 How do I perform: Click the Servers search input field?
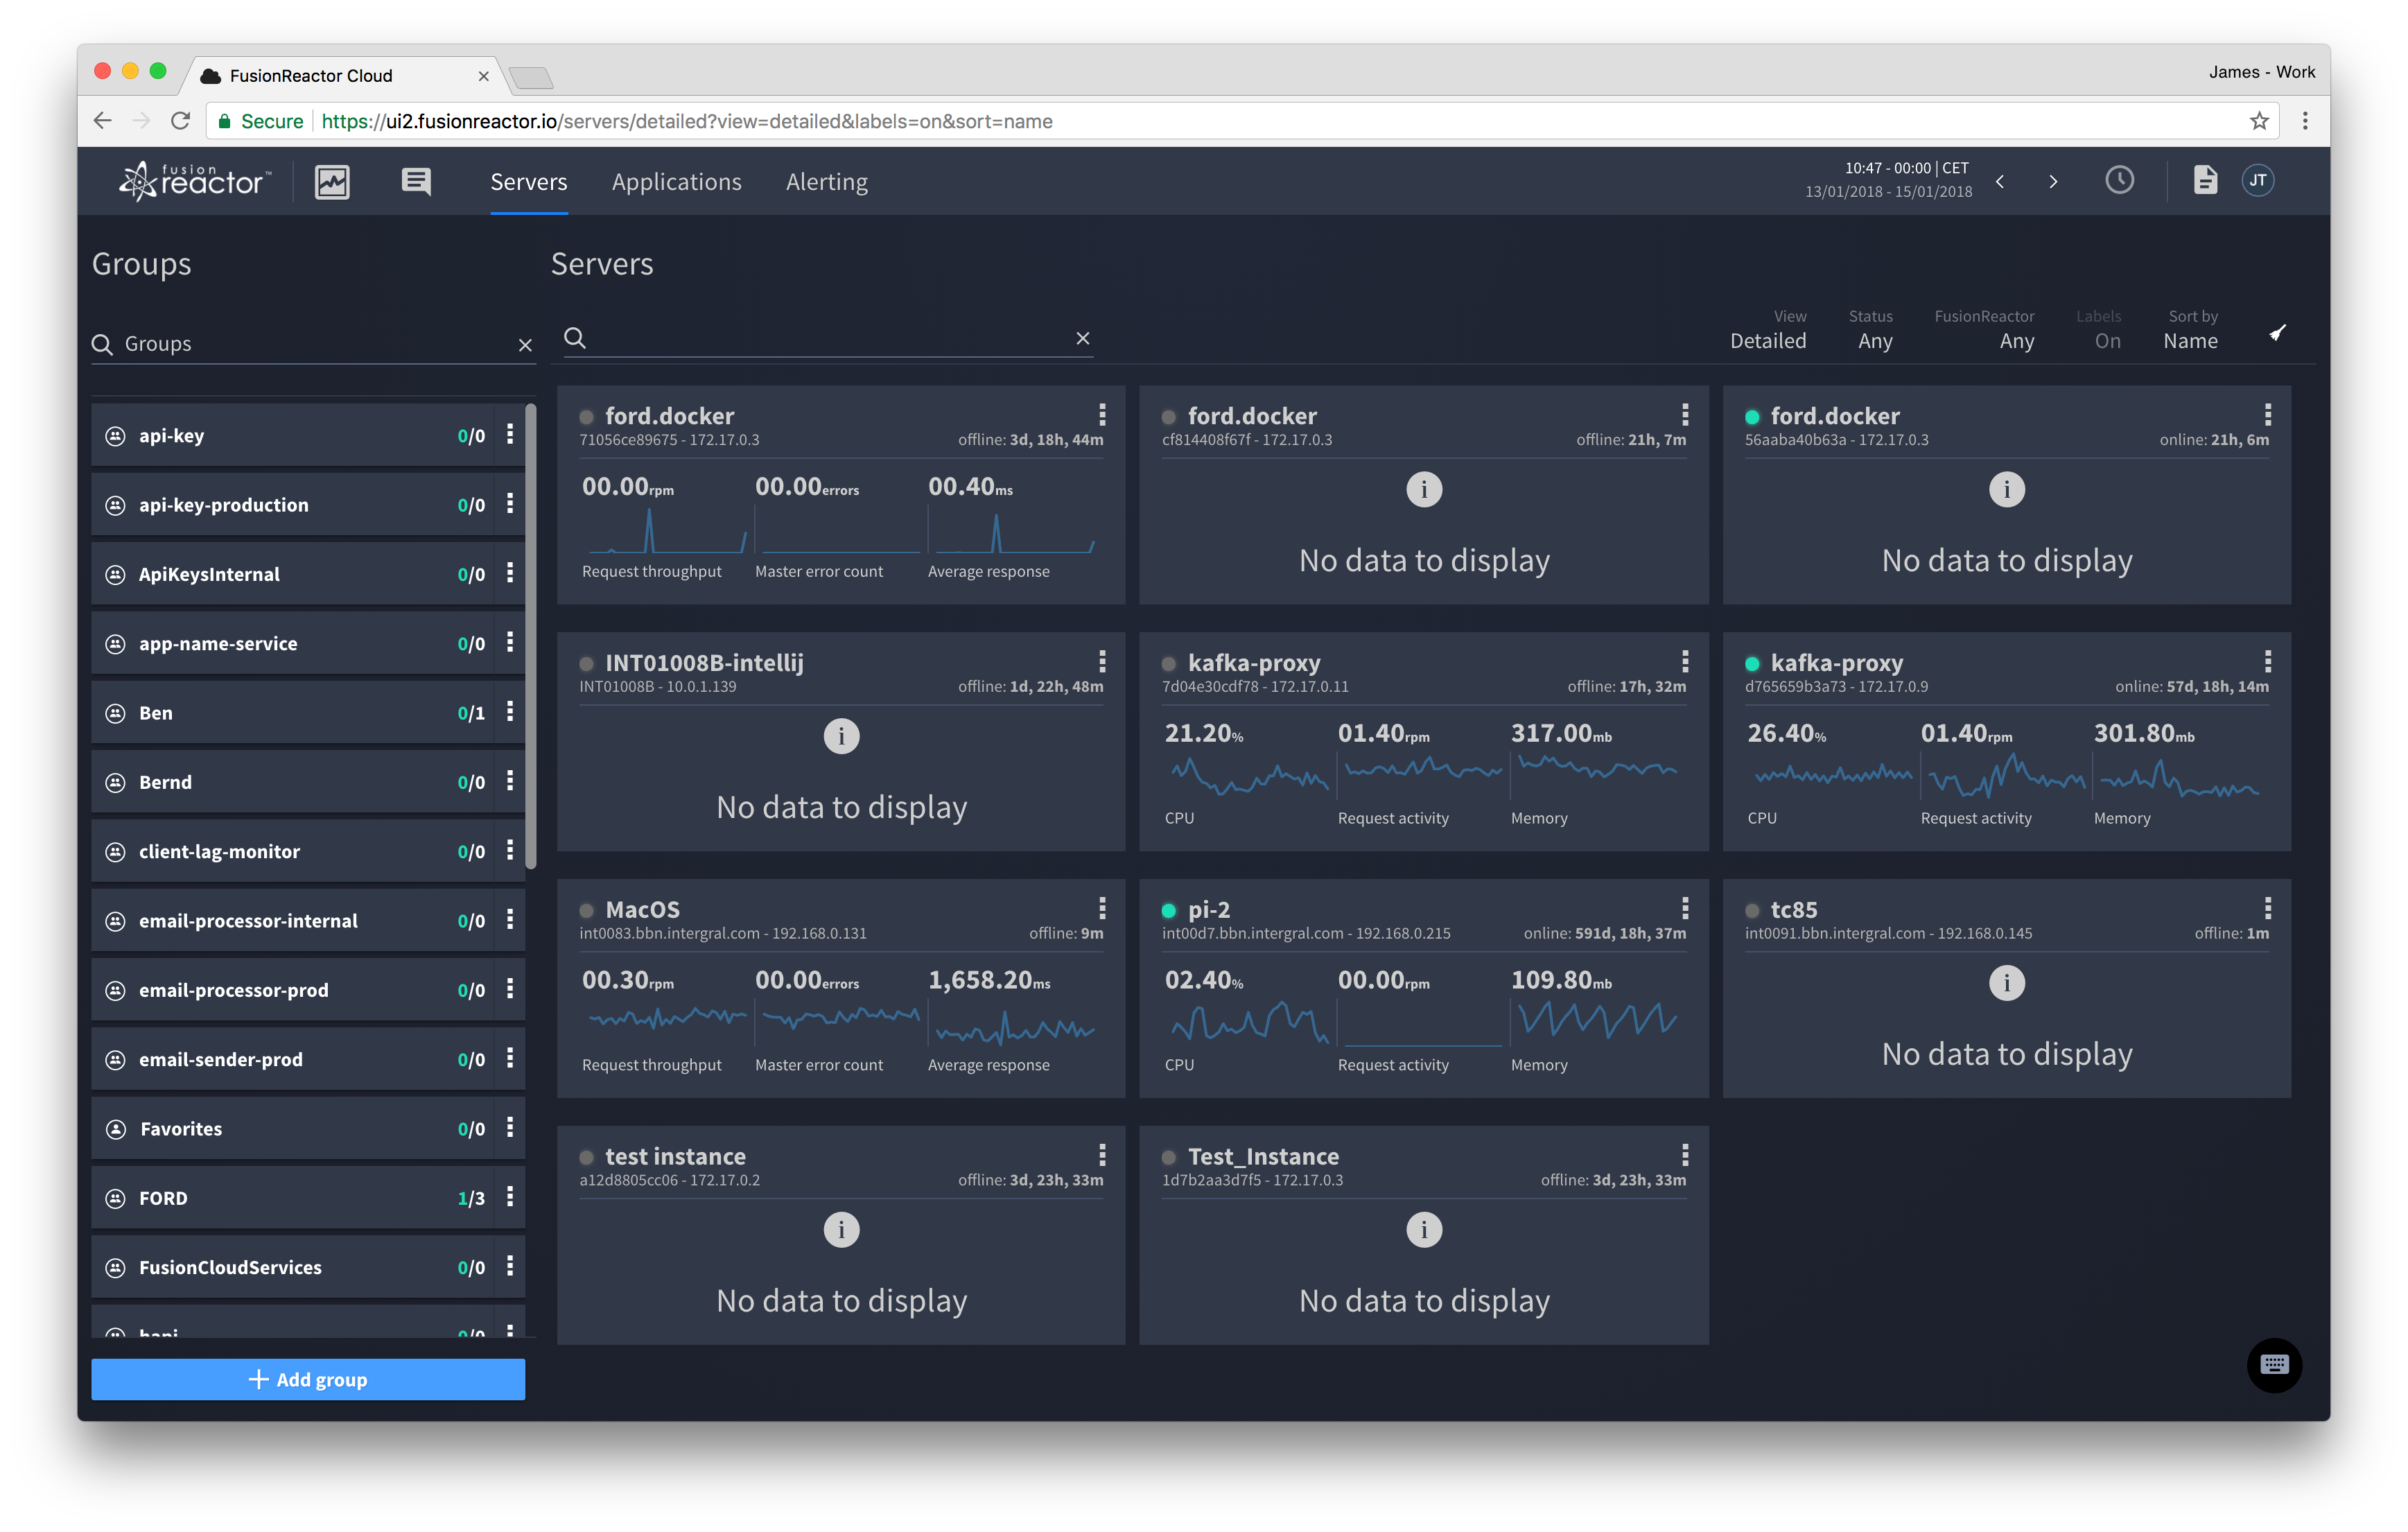(x=830, y=338)
